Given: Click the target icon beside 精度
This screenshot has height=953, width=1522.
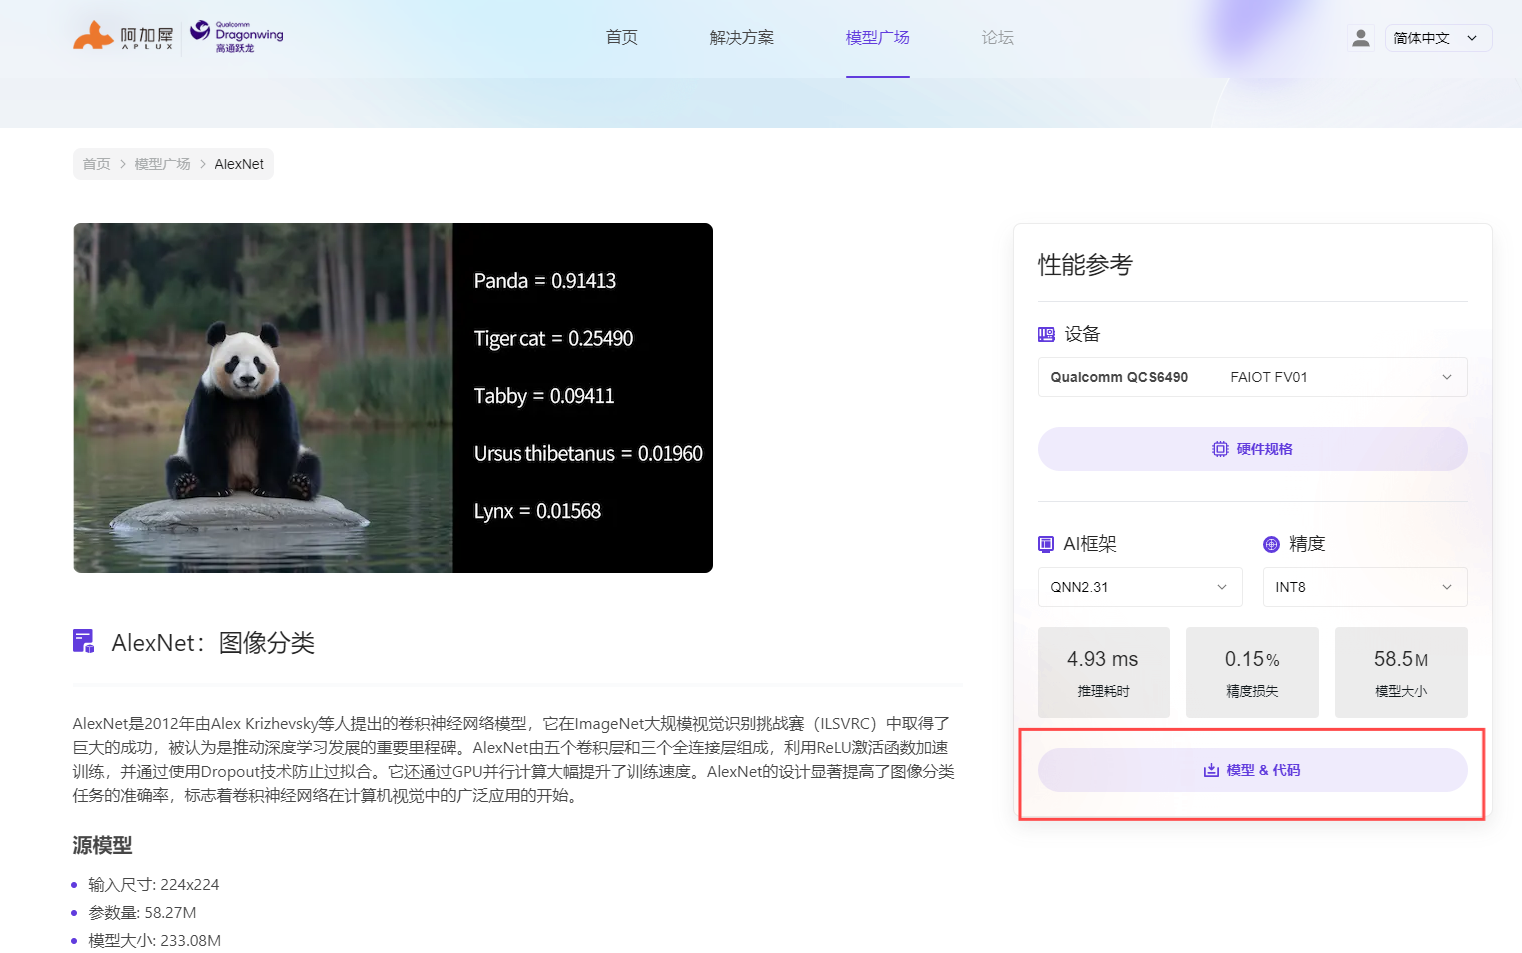Looking at the screenshot, I should pyautogui.click(x=1270, y=543).
